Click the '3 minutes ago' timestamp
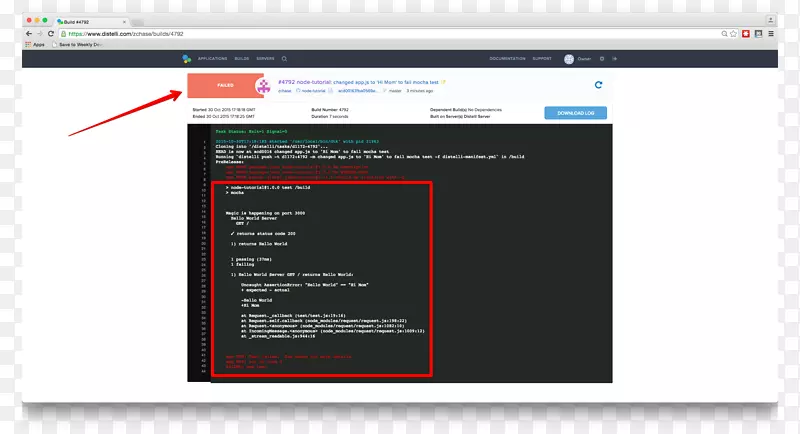The width and height of the screenshot is (800, 434). (419, 91)
